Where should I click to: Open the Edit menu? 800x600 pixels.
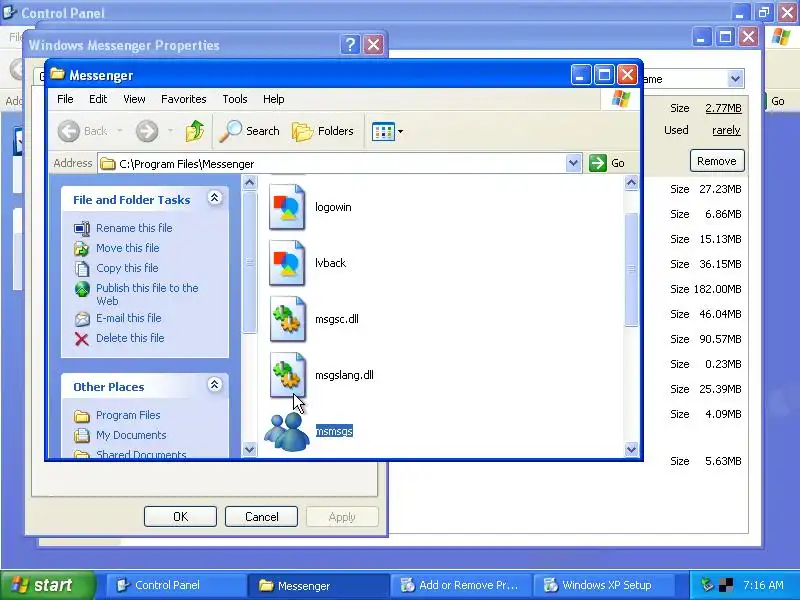98,99
